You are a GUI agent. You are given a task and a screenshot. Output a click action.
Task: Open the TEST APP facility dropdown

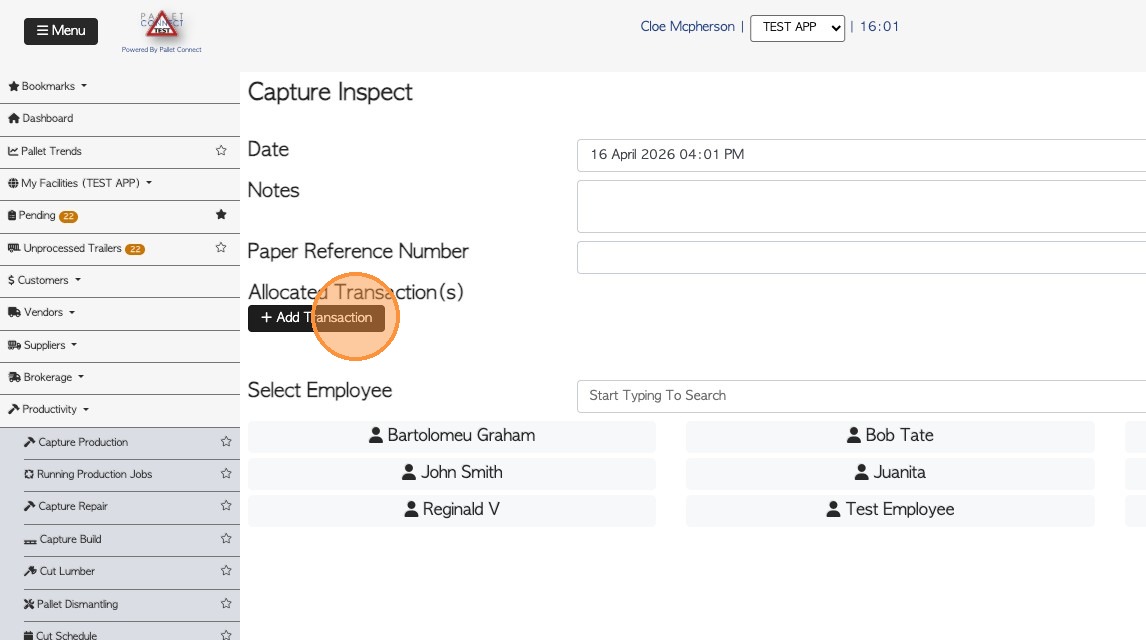pos(797,28)
